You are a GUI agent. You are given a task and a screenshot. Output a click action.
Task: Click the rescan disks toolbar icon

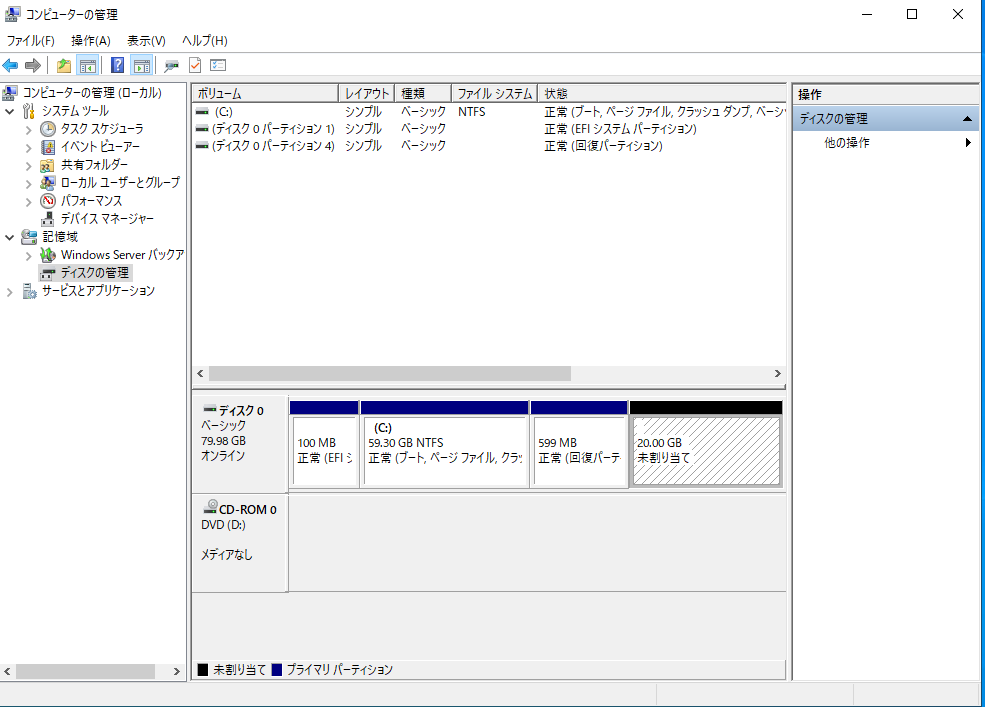click(x=171, y=66)
